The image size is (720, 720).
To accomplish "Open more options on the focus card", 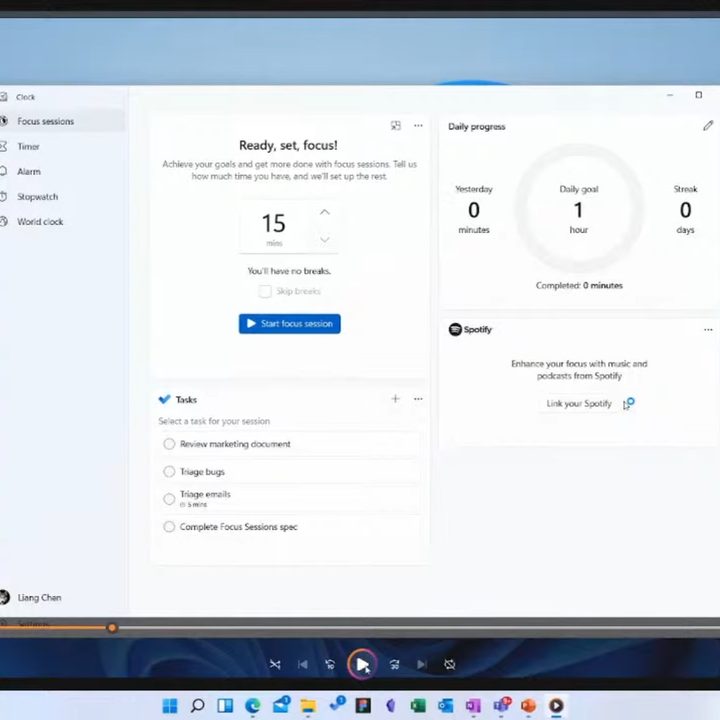I will (x=418, y=125).
